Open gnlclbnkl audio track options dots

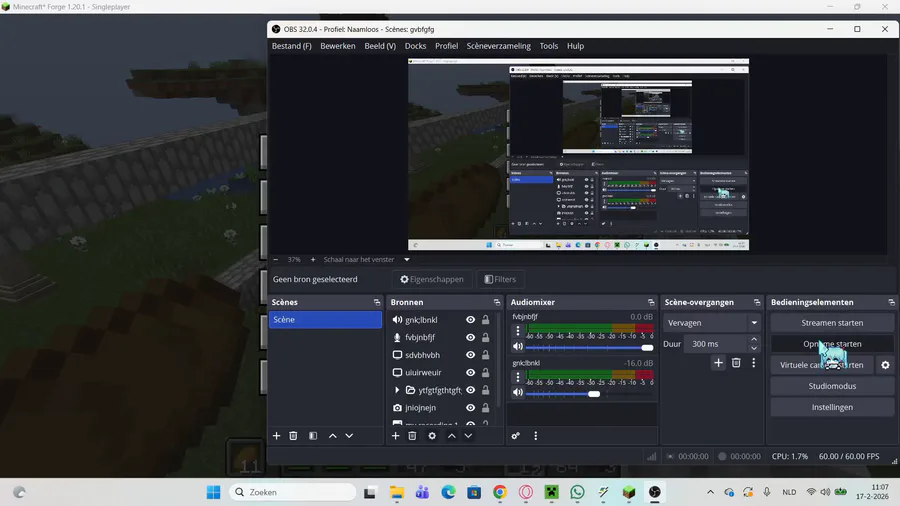coord(518,377)
